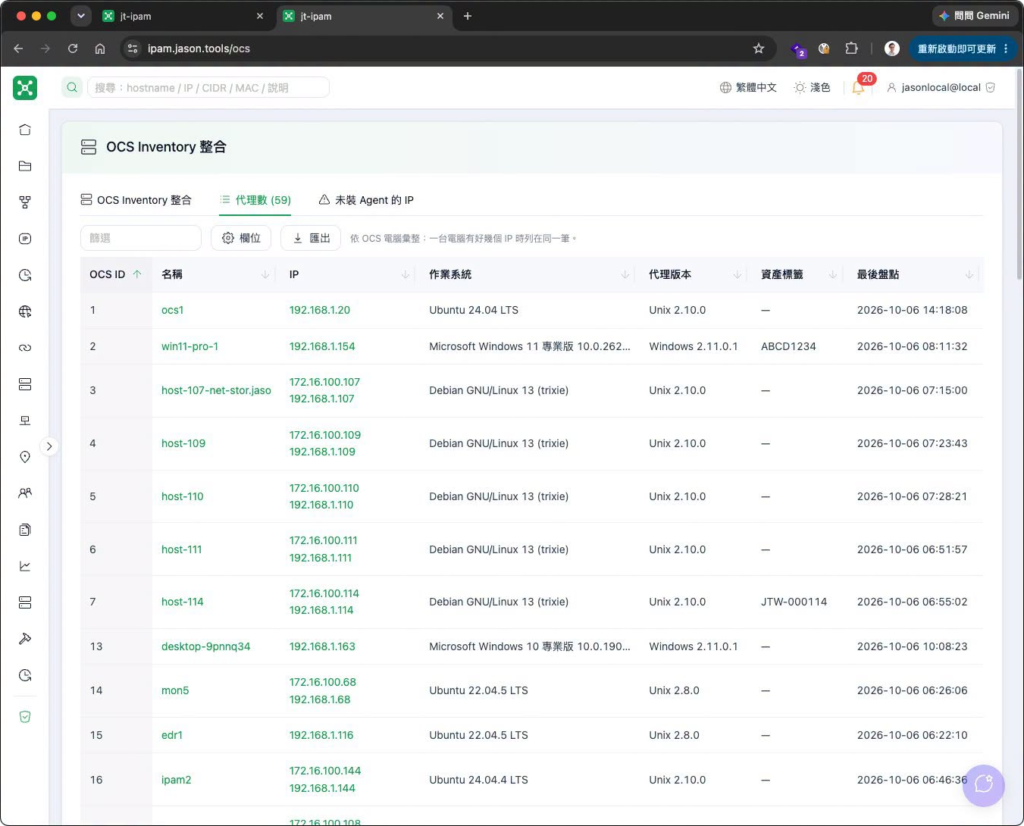Sort by the 代理版本 column header
The image size is (1024, 826).
(x=695, y=274)
